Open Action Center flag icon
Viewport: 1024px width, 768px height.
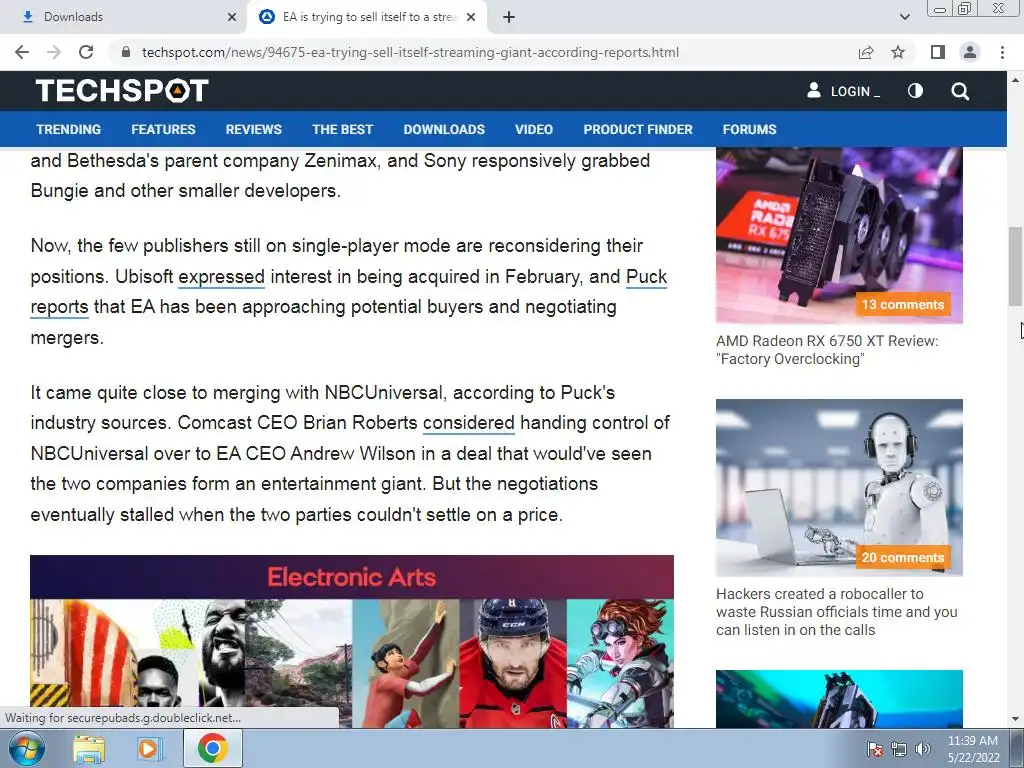pos(874,749)
